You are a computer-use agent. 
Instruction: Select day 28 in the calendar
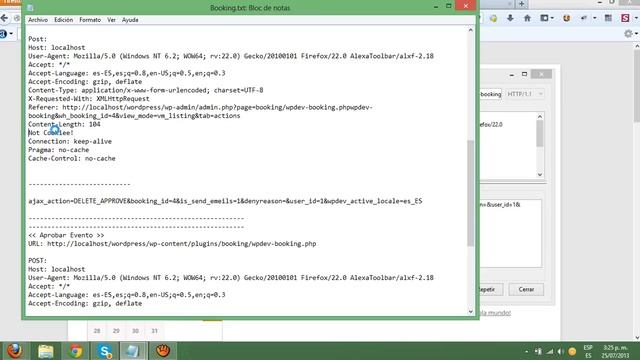97,331
